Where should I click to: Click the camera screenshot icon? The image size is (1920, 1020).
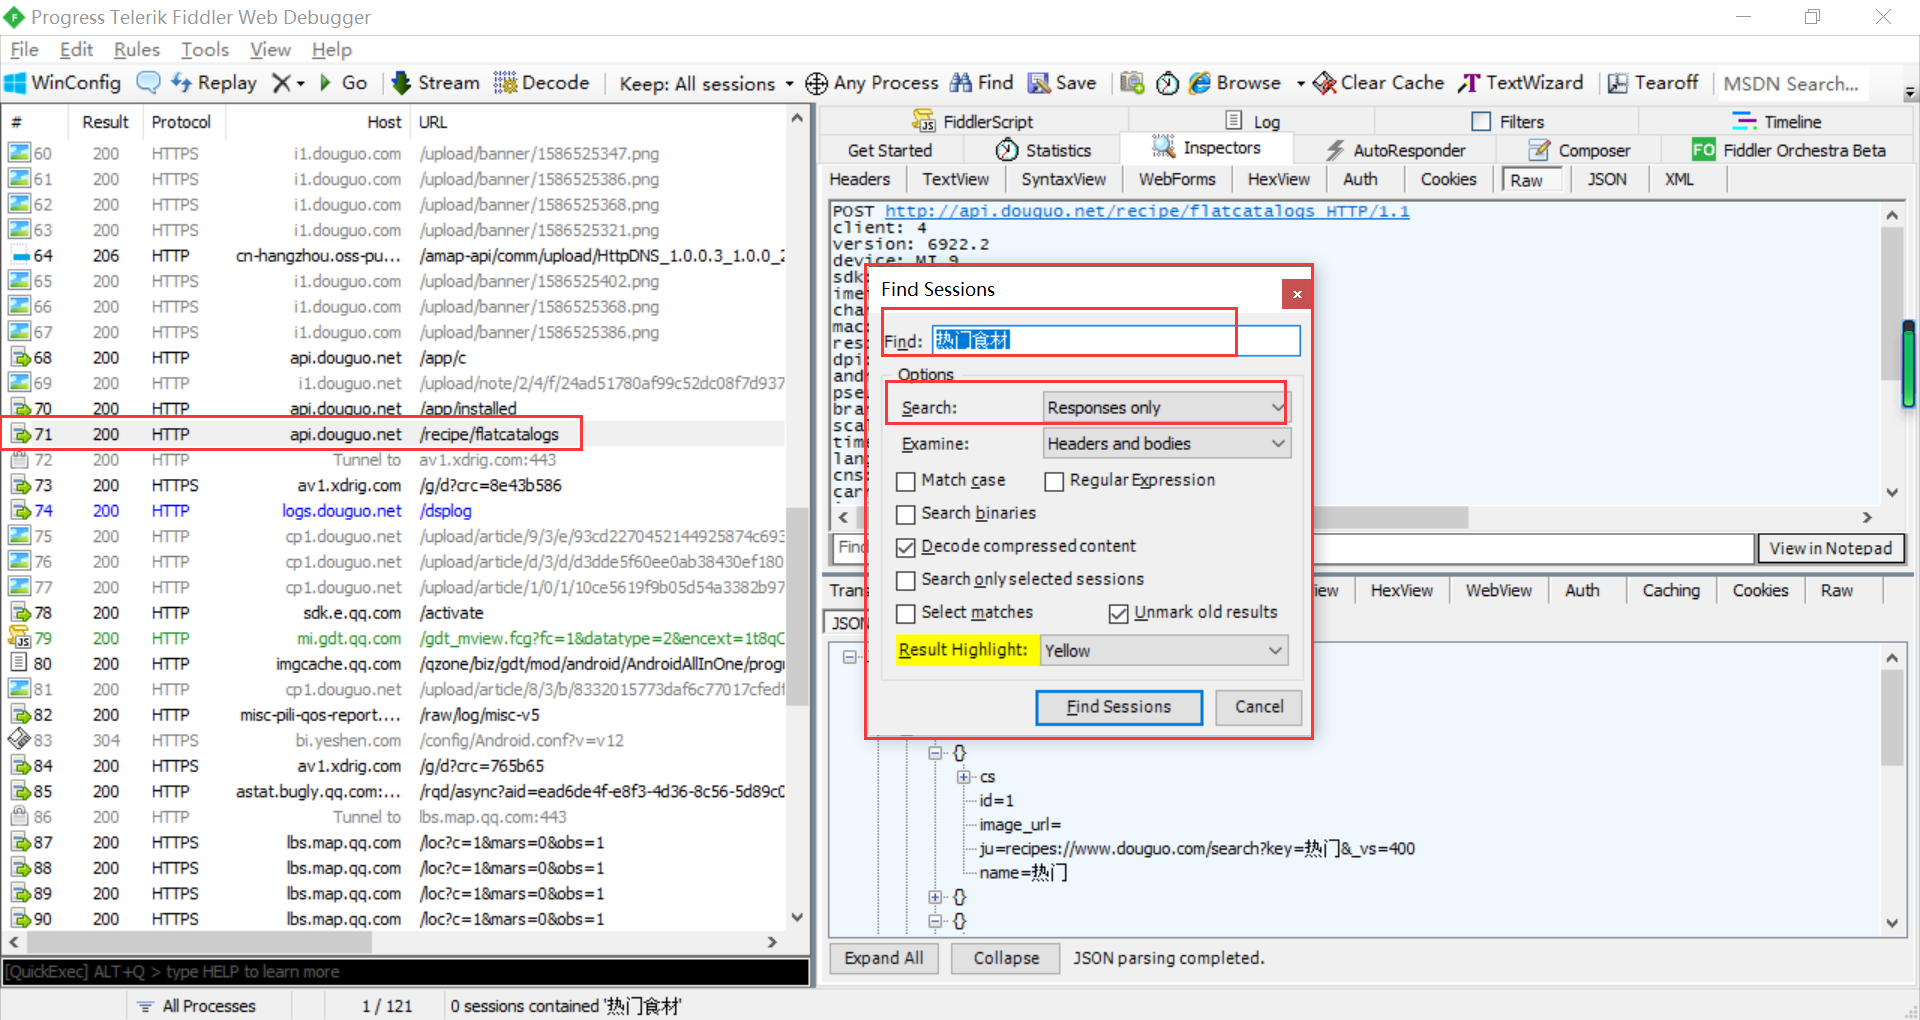click(x=1132, y=83)
